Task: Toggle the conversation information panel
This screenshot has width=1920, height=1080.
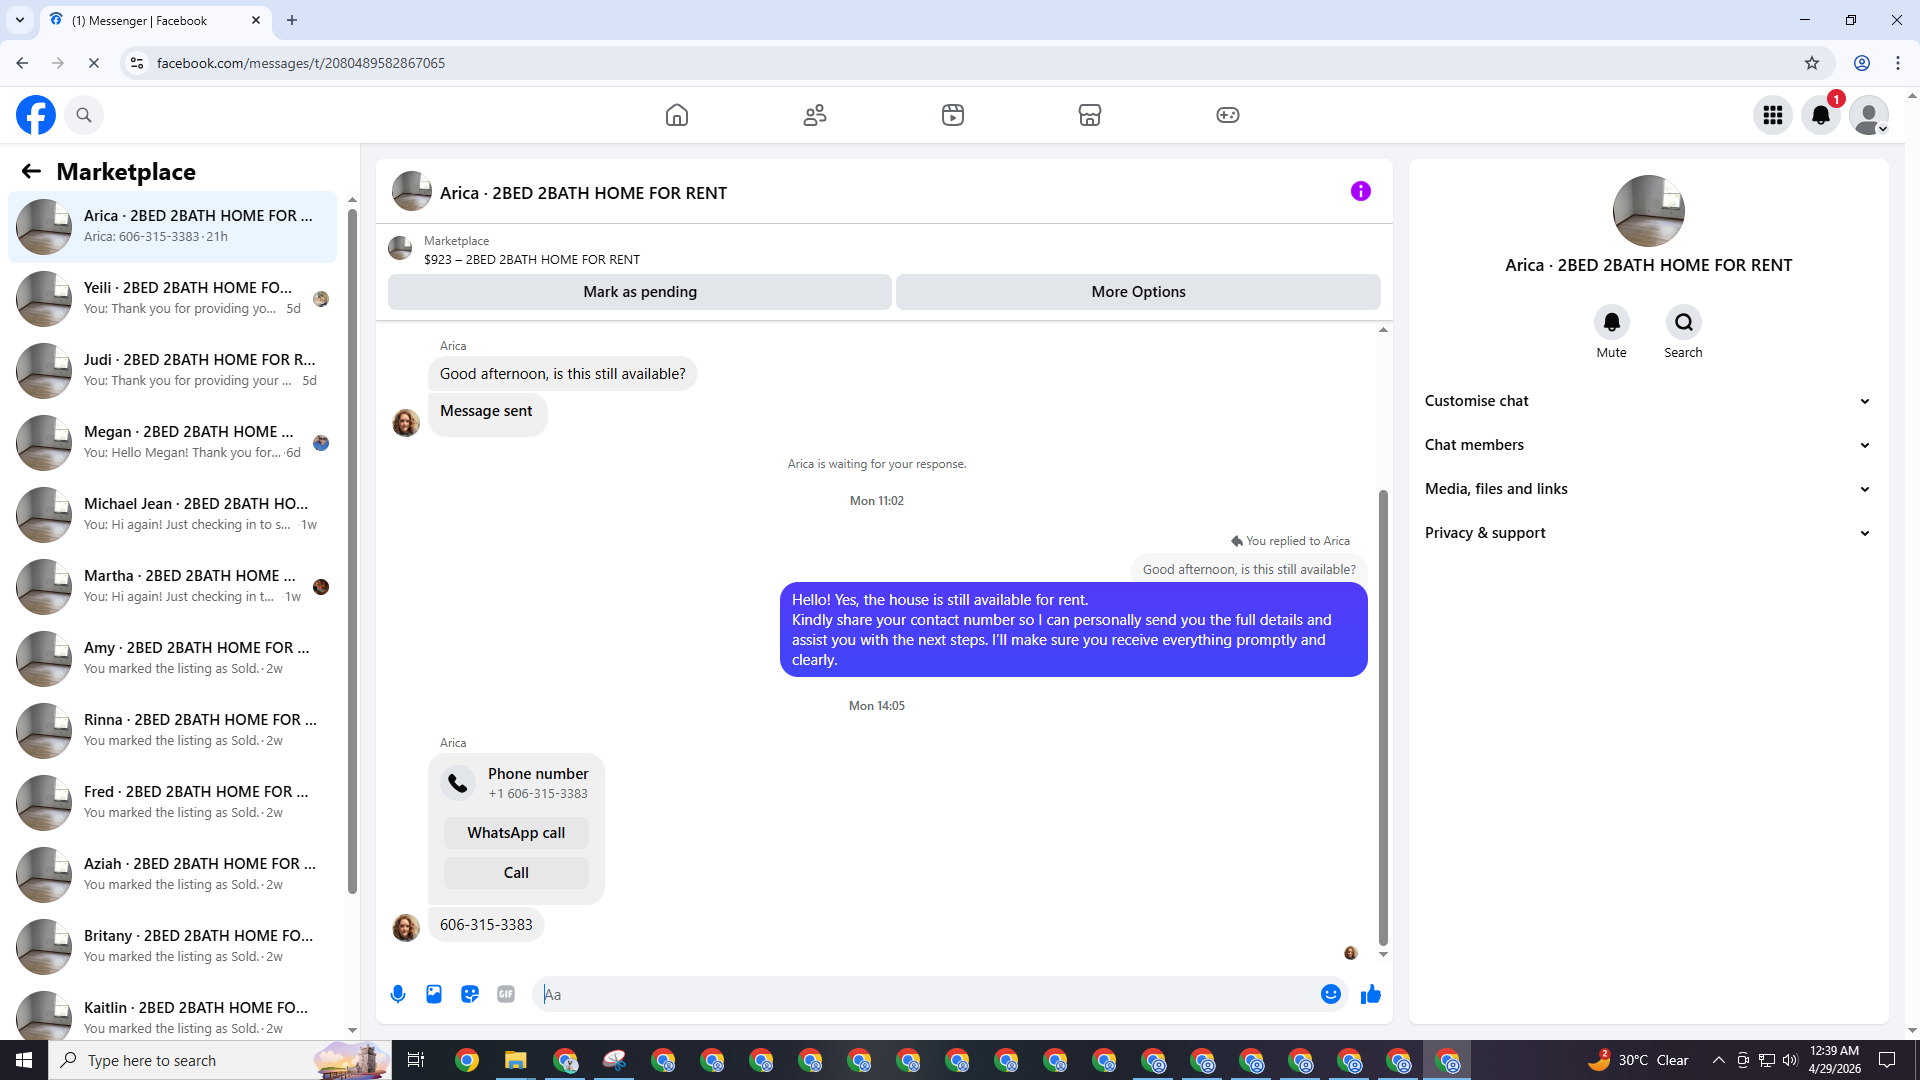Action: [1360, 191]
